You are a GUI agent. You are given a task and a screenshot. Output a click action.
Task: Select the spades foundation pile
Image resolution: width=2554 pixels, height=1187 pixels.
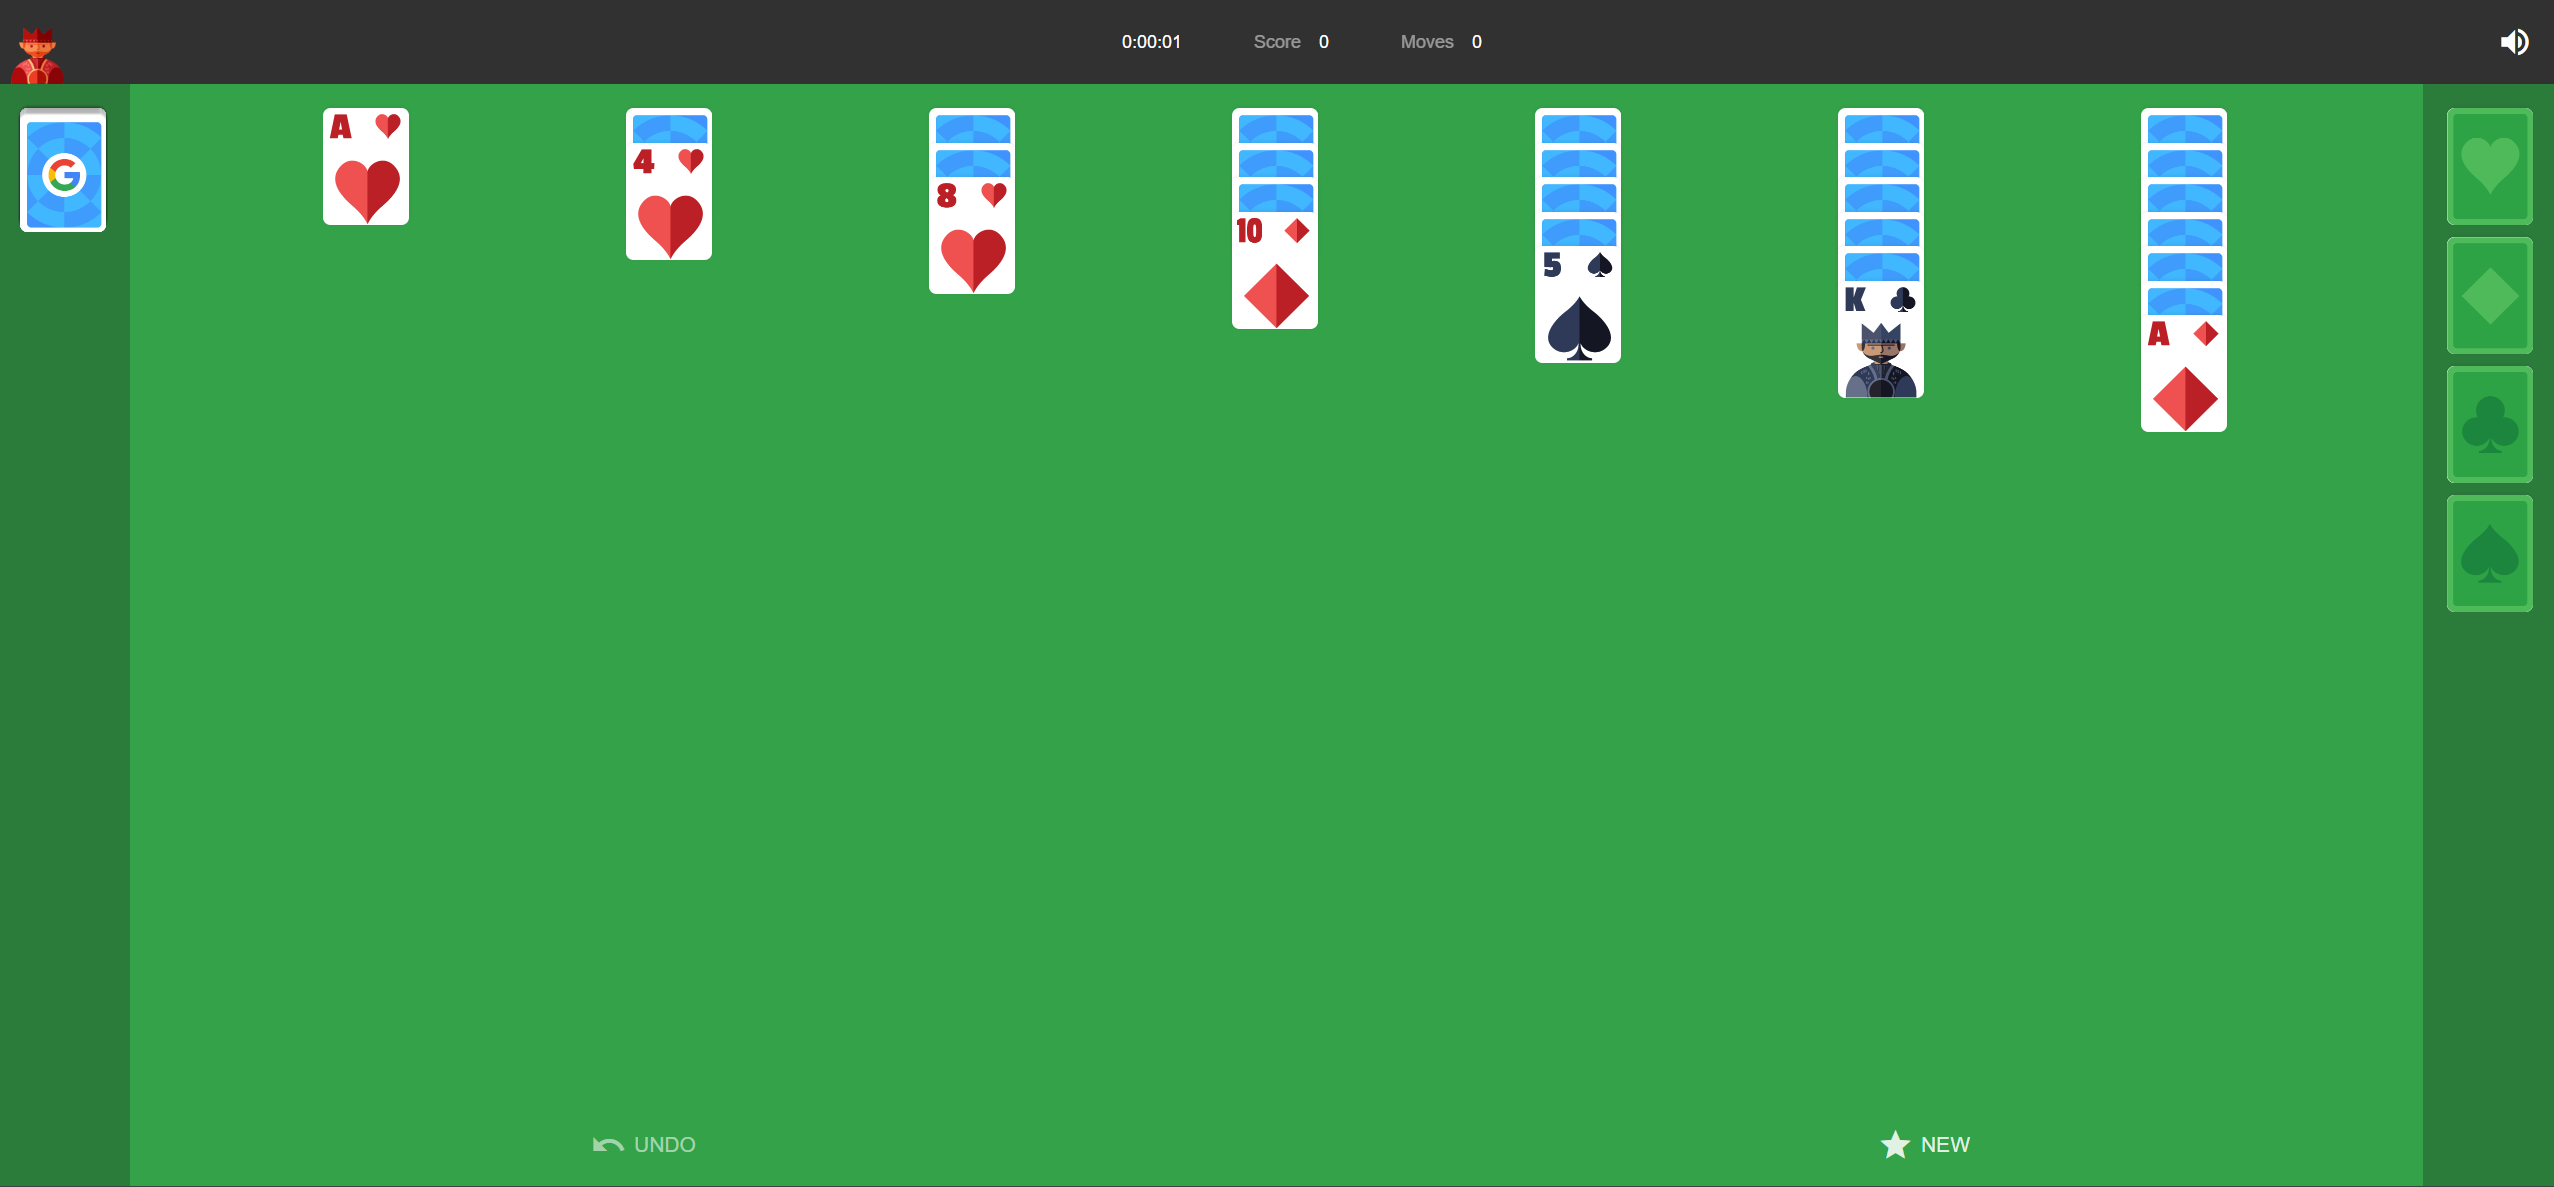pos(2488,553)
